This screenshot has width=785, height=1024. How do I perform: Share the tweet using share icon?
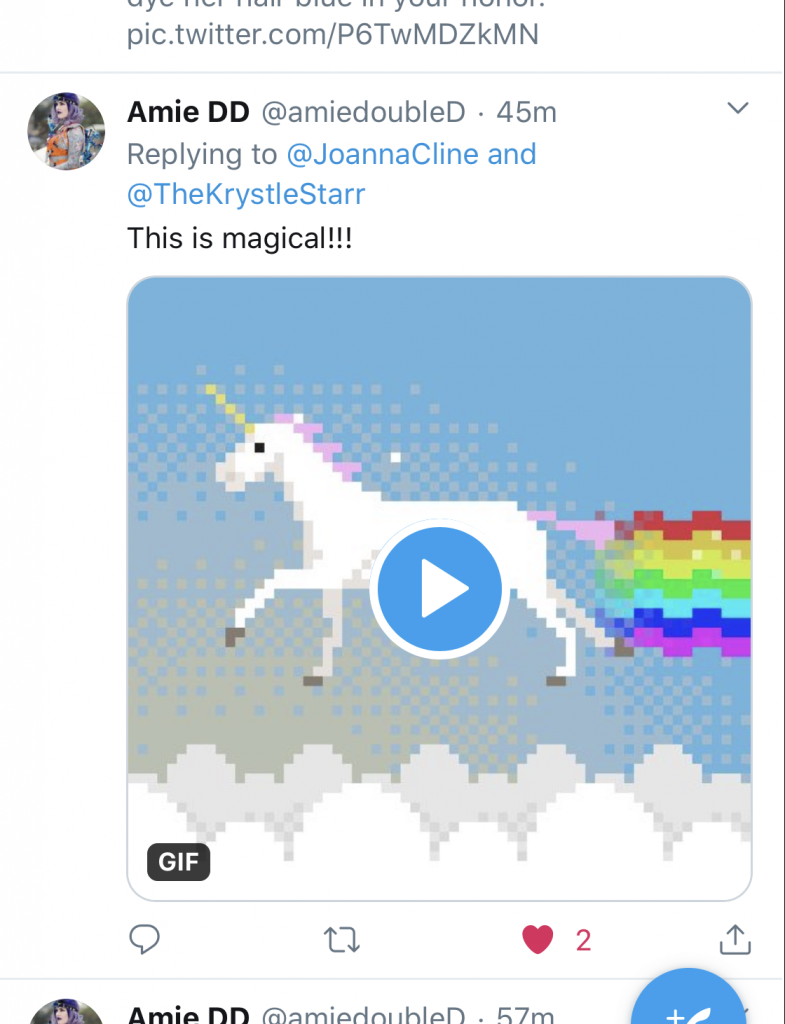coord(735,939)
